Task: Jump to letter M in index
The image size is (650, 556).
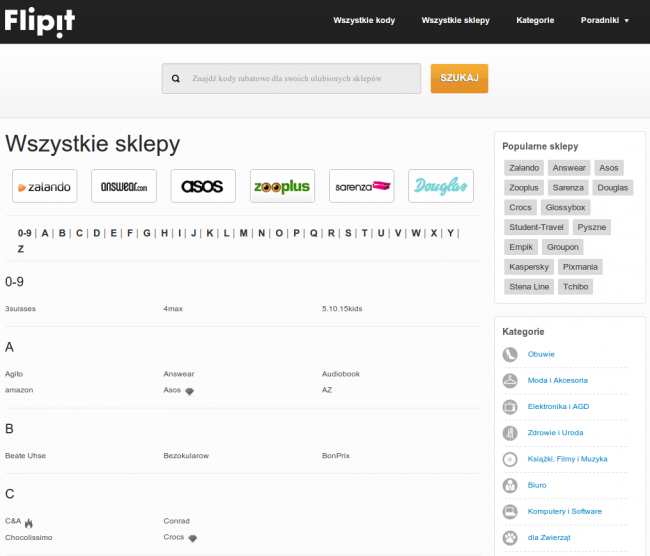Action: point(243,233)
